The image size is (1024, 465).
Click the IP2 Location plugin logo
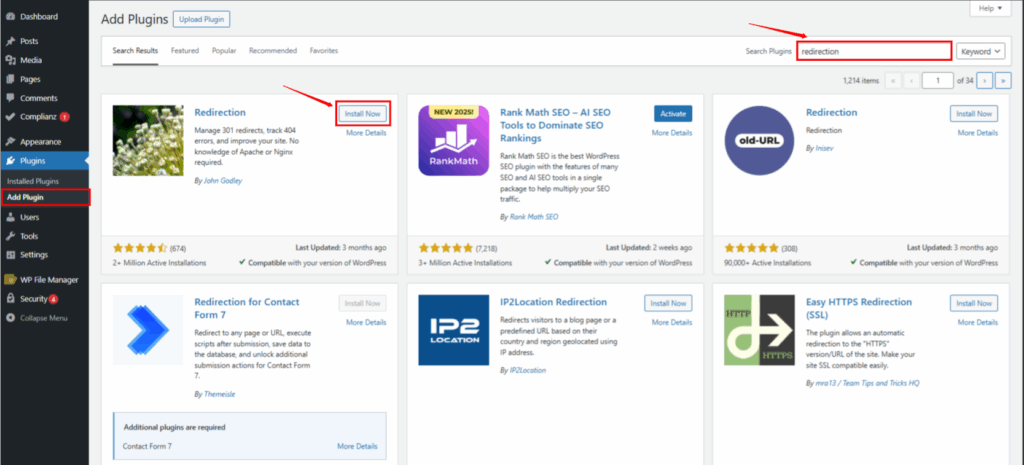(453, 330)
